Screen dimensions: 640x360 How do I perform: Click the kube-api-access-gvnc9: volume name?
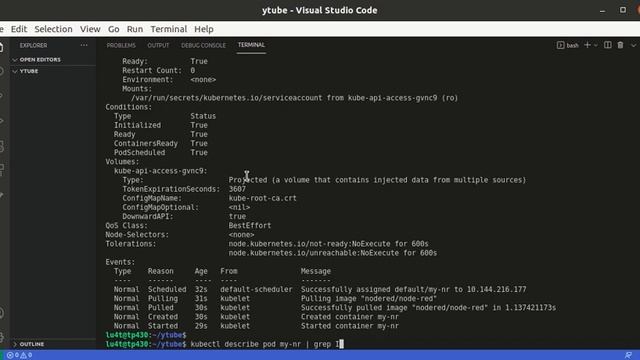coord(160,171)
